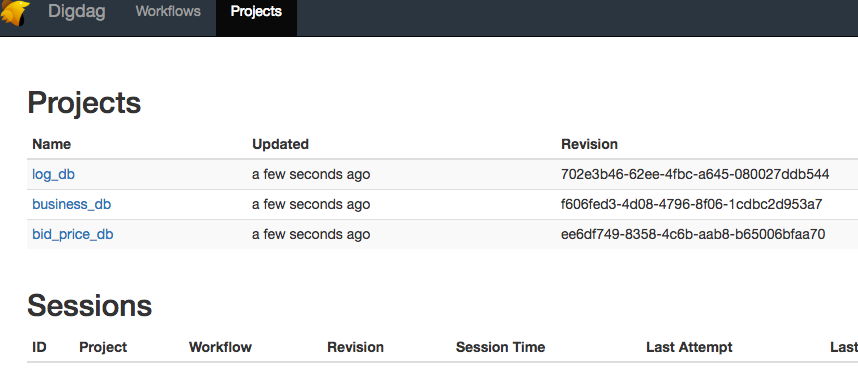The width and height of the screenshot is (858, 374).
Task: Open the log_db project
Action: (x=54, y=175)
